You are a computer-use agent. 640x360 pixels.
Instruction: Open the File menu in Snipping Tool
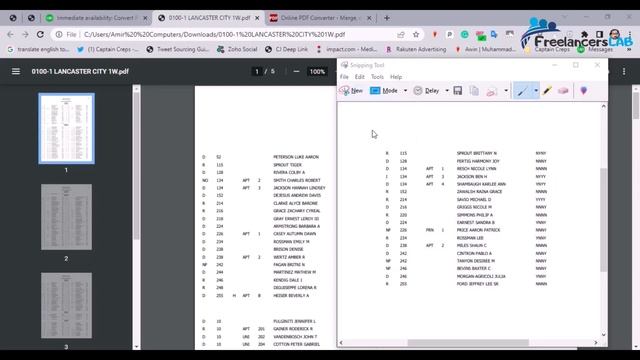[344, 77]
